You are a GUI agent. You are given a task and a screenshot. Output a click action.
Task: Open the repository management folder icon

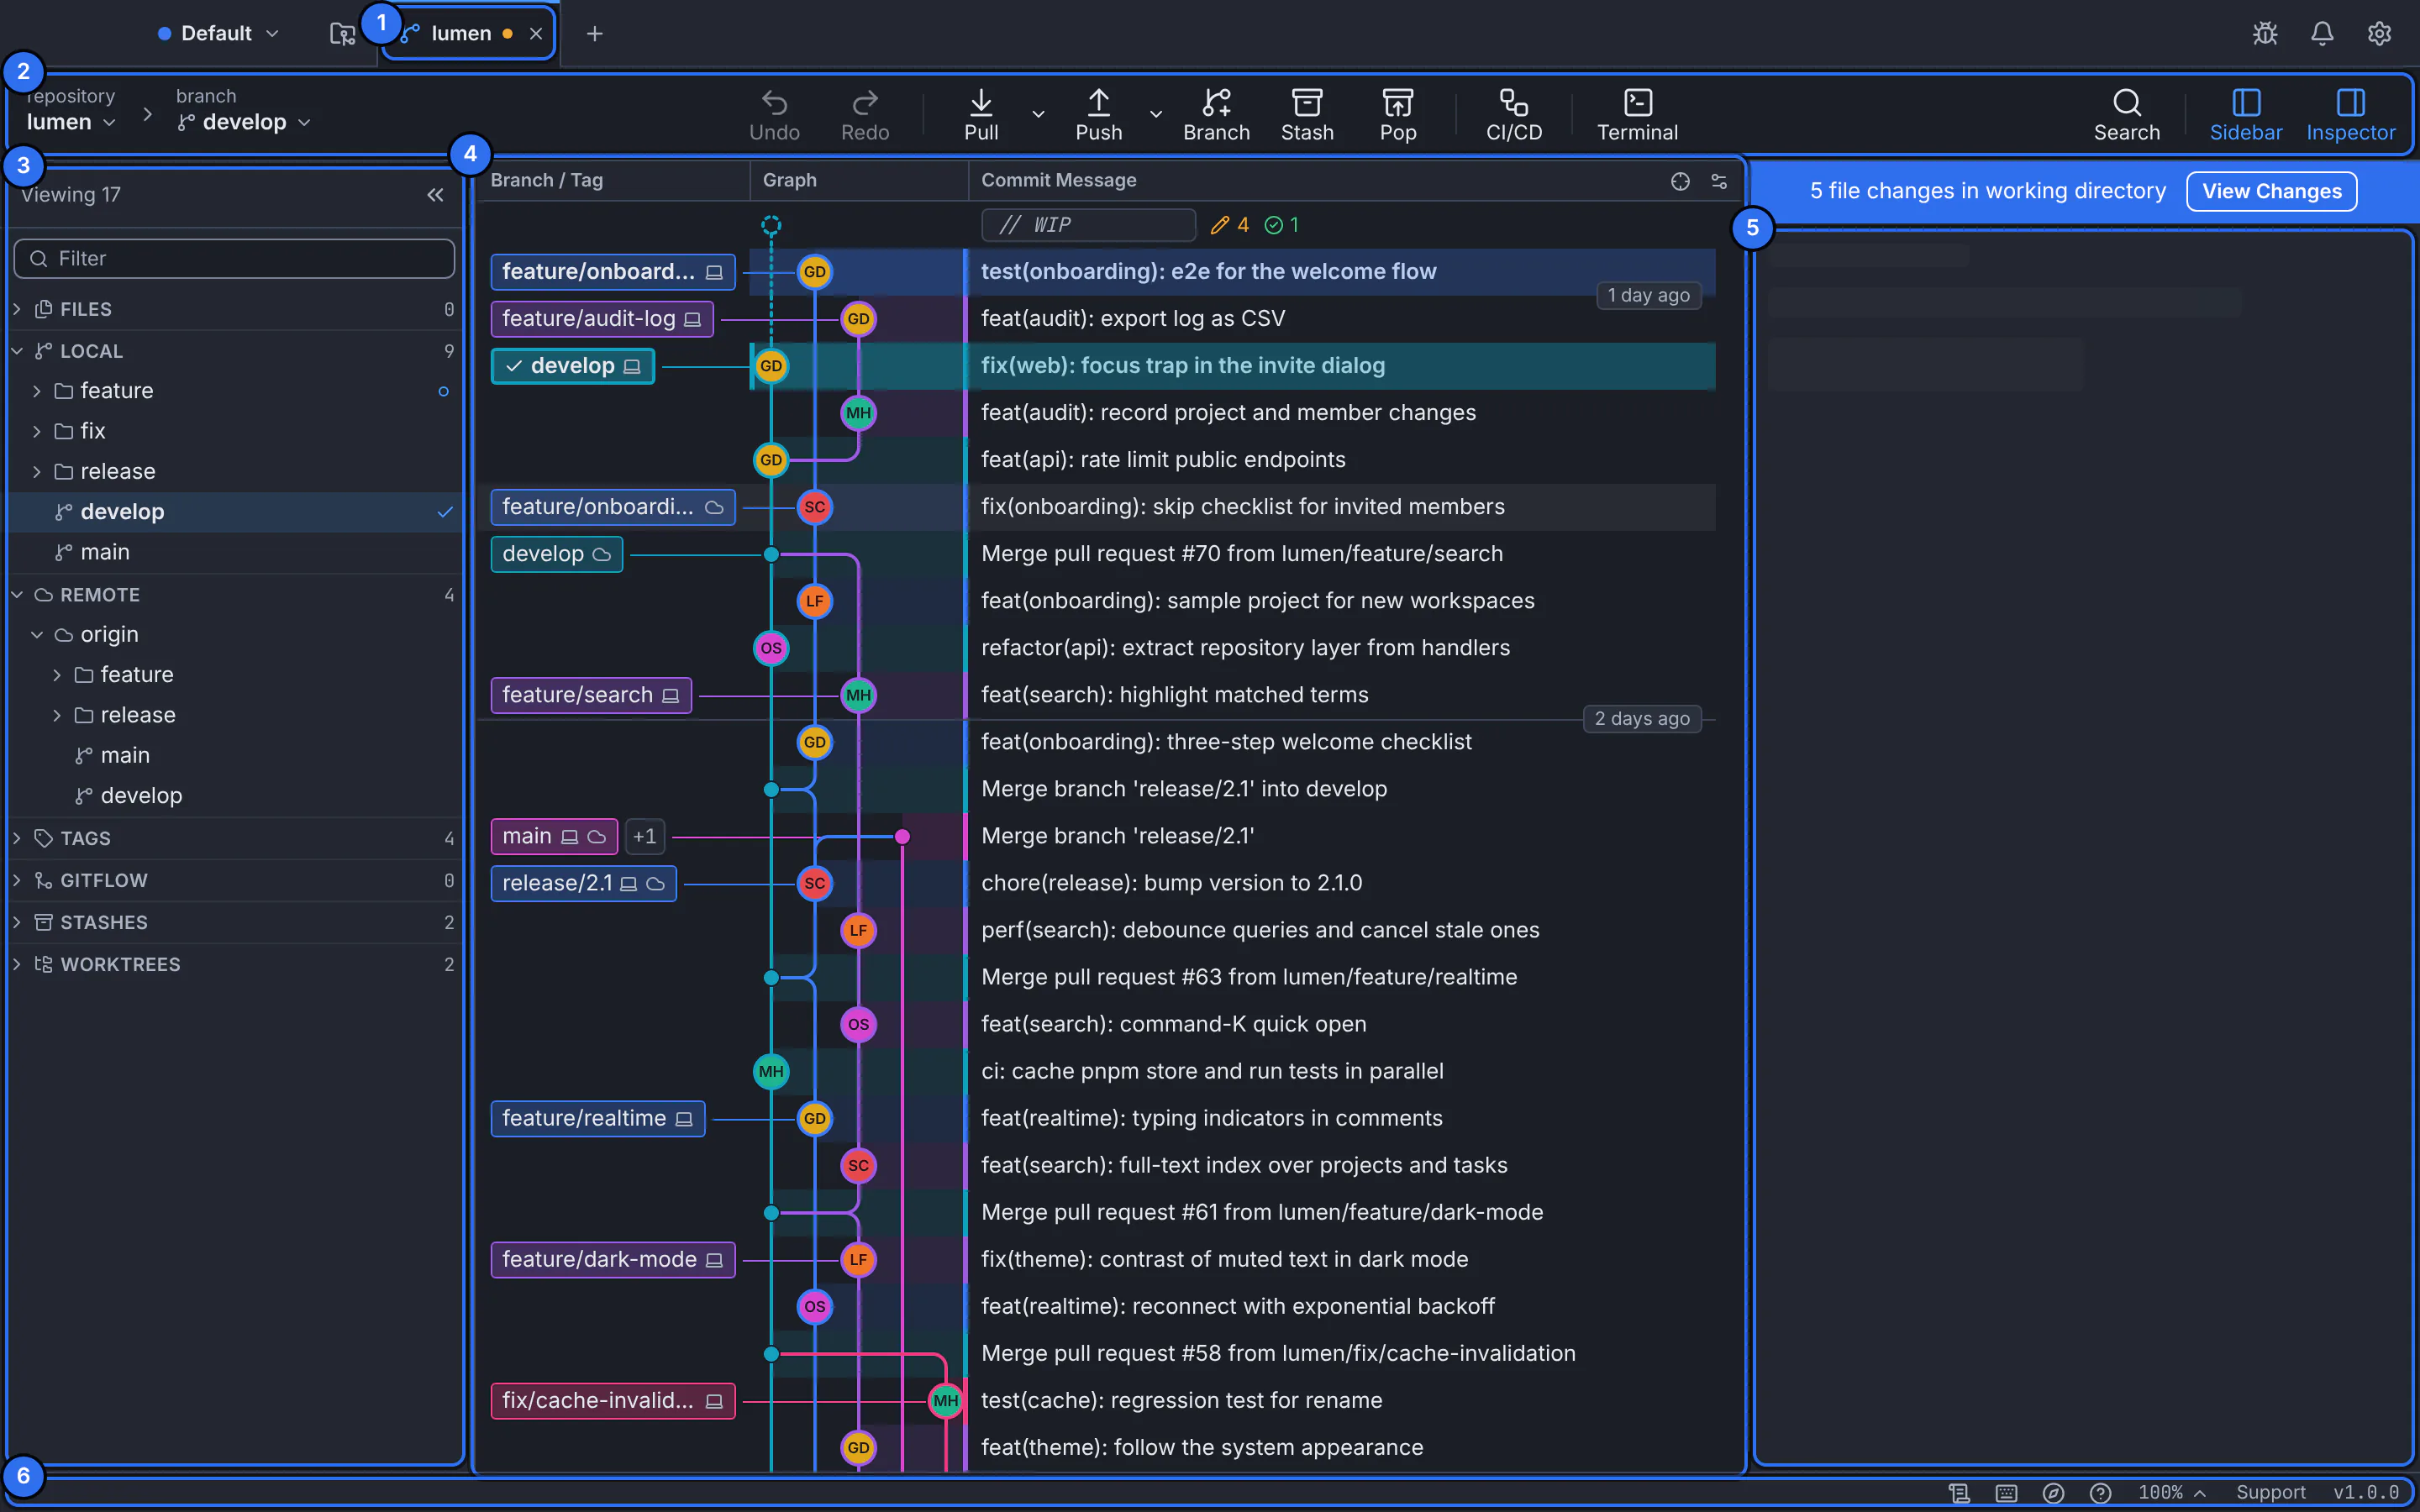342,34
